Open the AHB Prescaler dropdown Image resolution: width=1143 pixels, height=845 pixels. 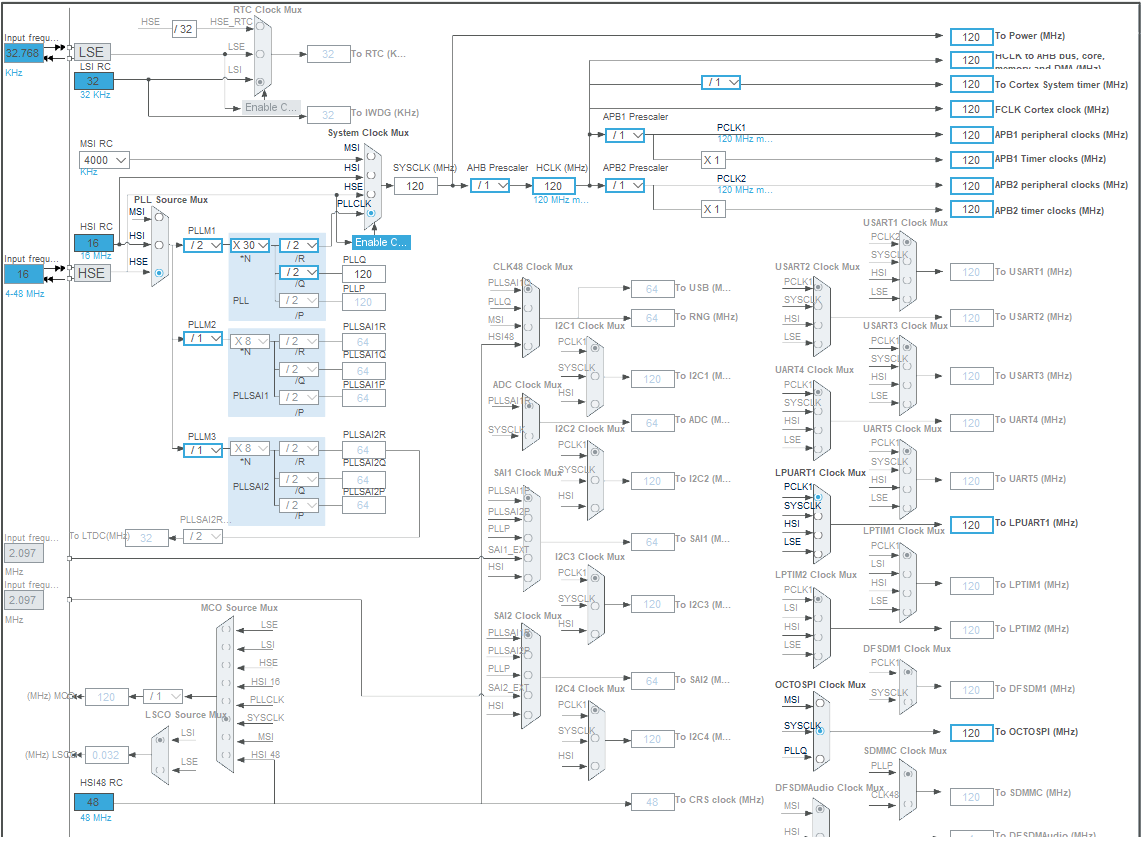[x=488, y=185]
